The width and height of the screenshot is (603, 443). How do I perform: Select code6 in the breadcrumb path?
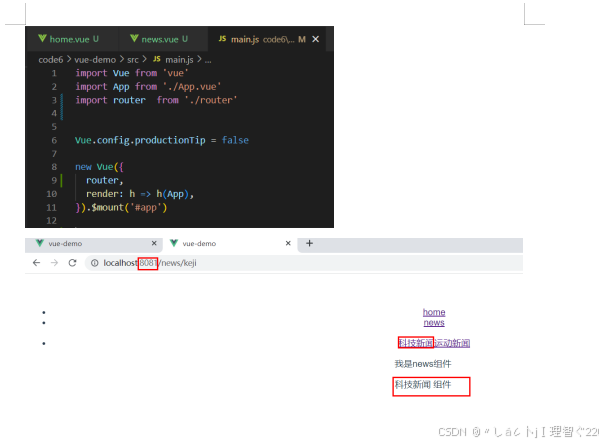pos(50,60)
